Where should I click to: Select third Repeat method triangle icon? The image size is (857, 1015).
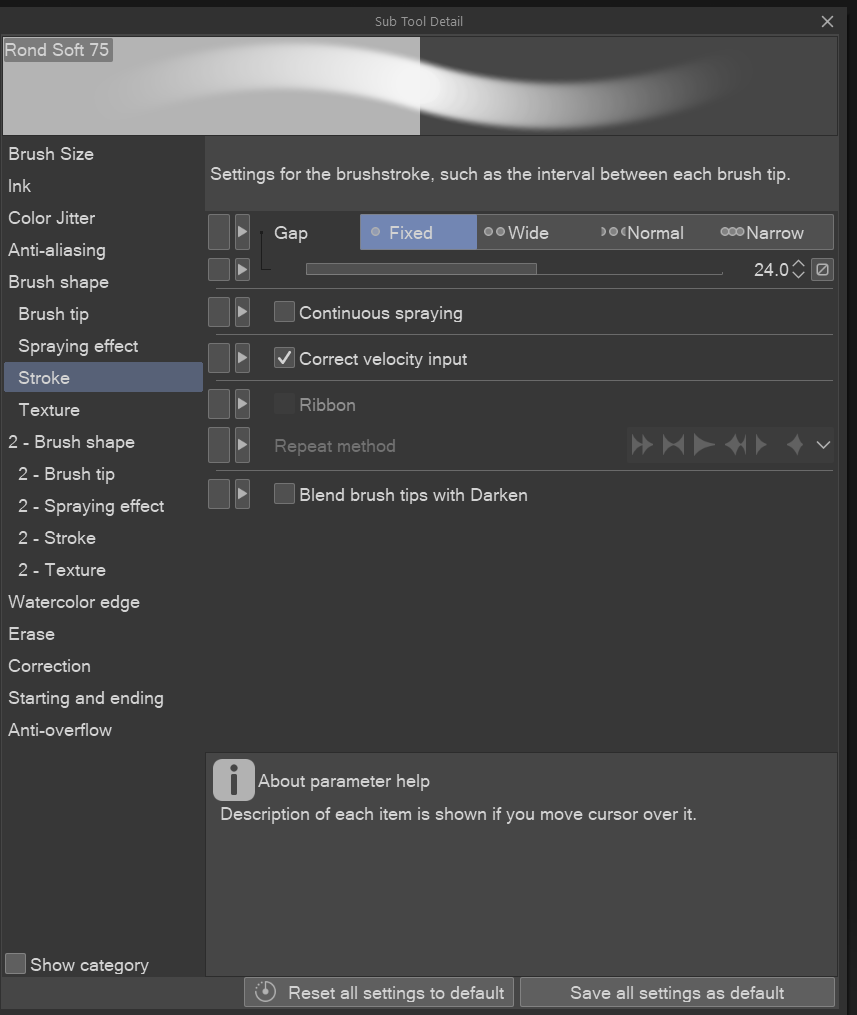tap(704, 445)
